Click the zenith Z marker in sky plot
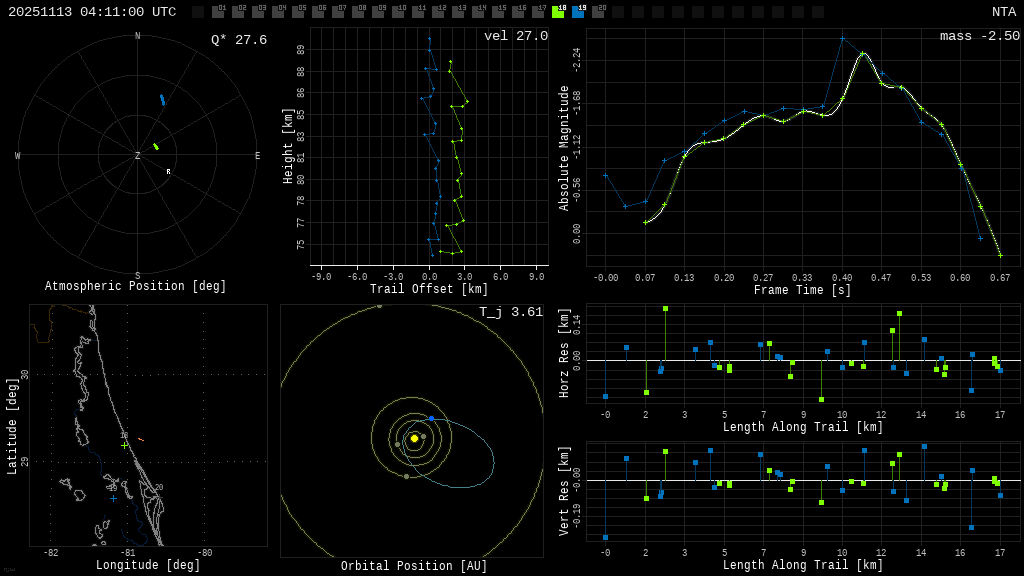 138,156
